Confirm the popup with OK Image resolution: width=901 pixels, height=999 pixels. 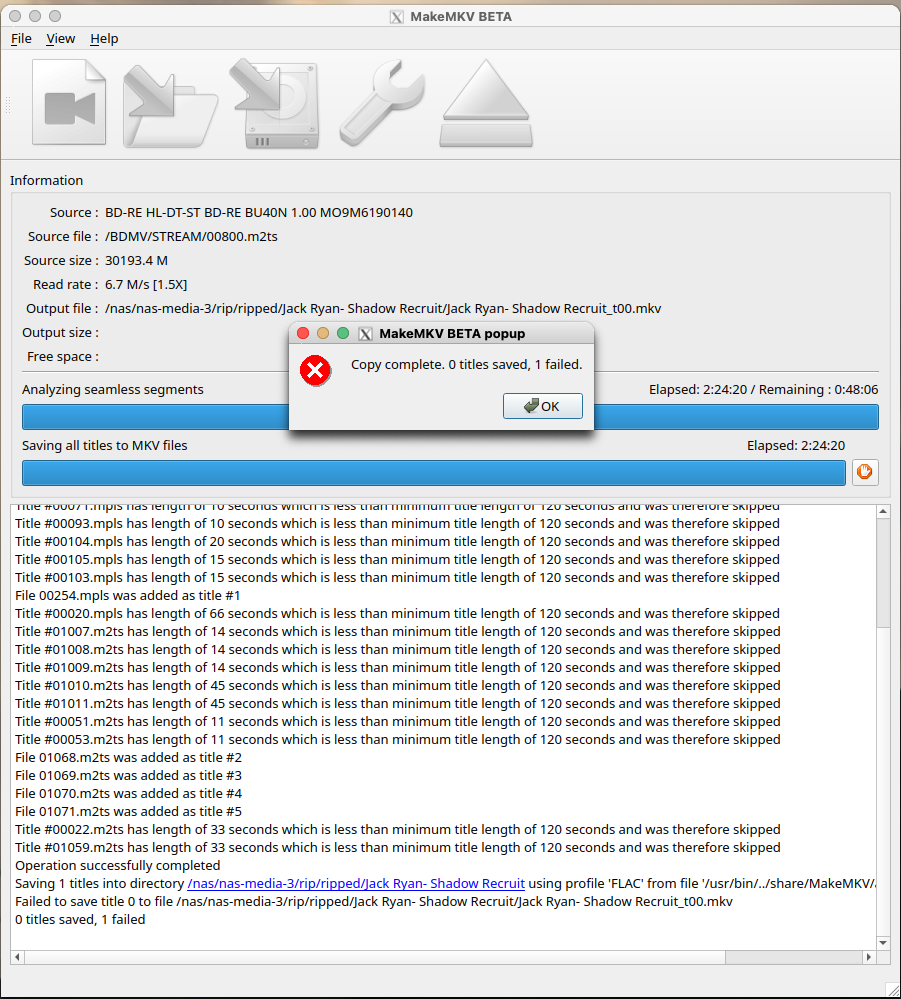(x=543, y=406)
